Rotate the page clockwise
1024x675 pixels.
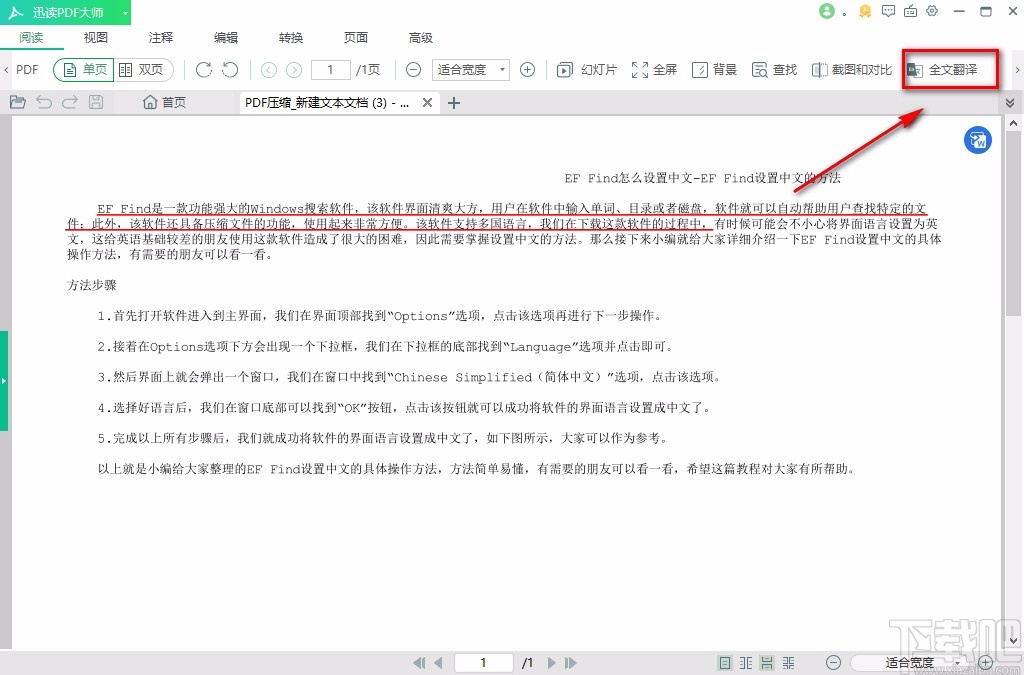point(203,70)
